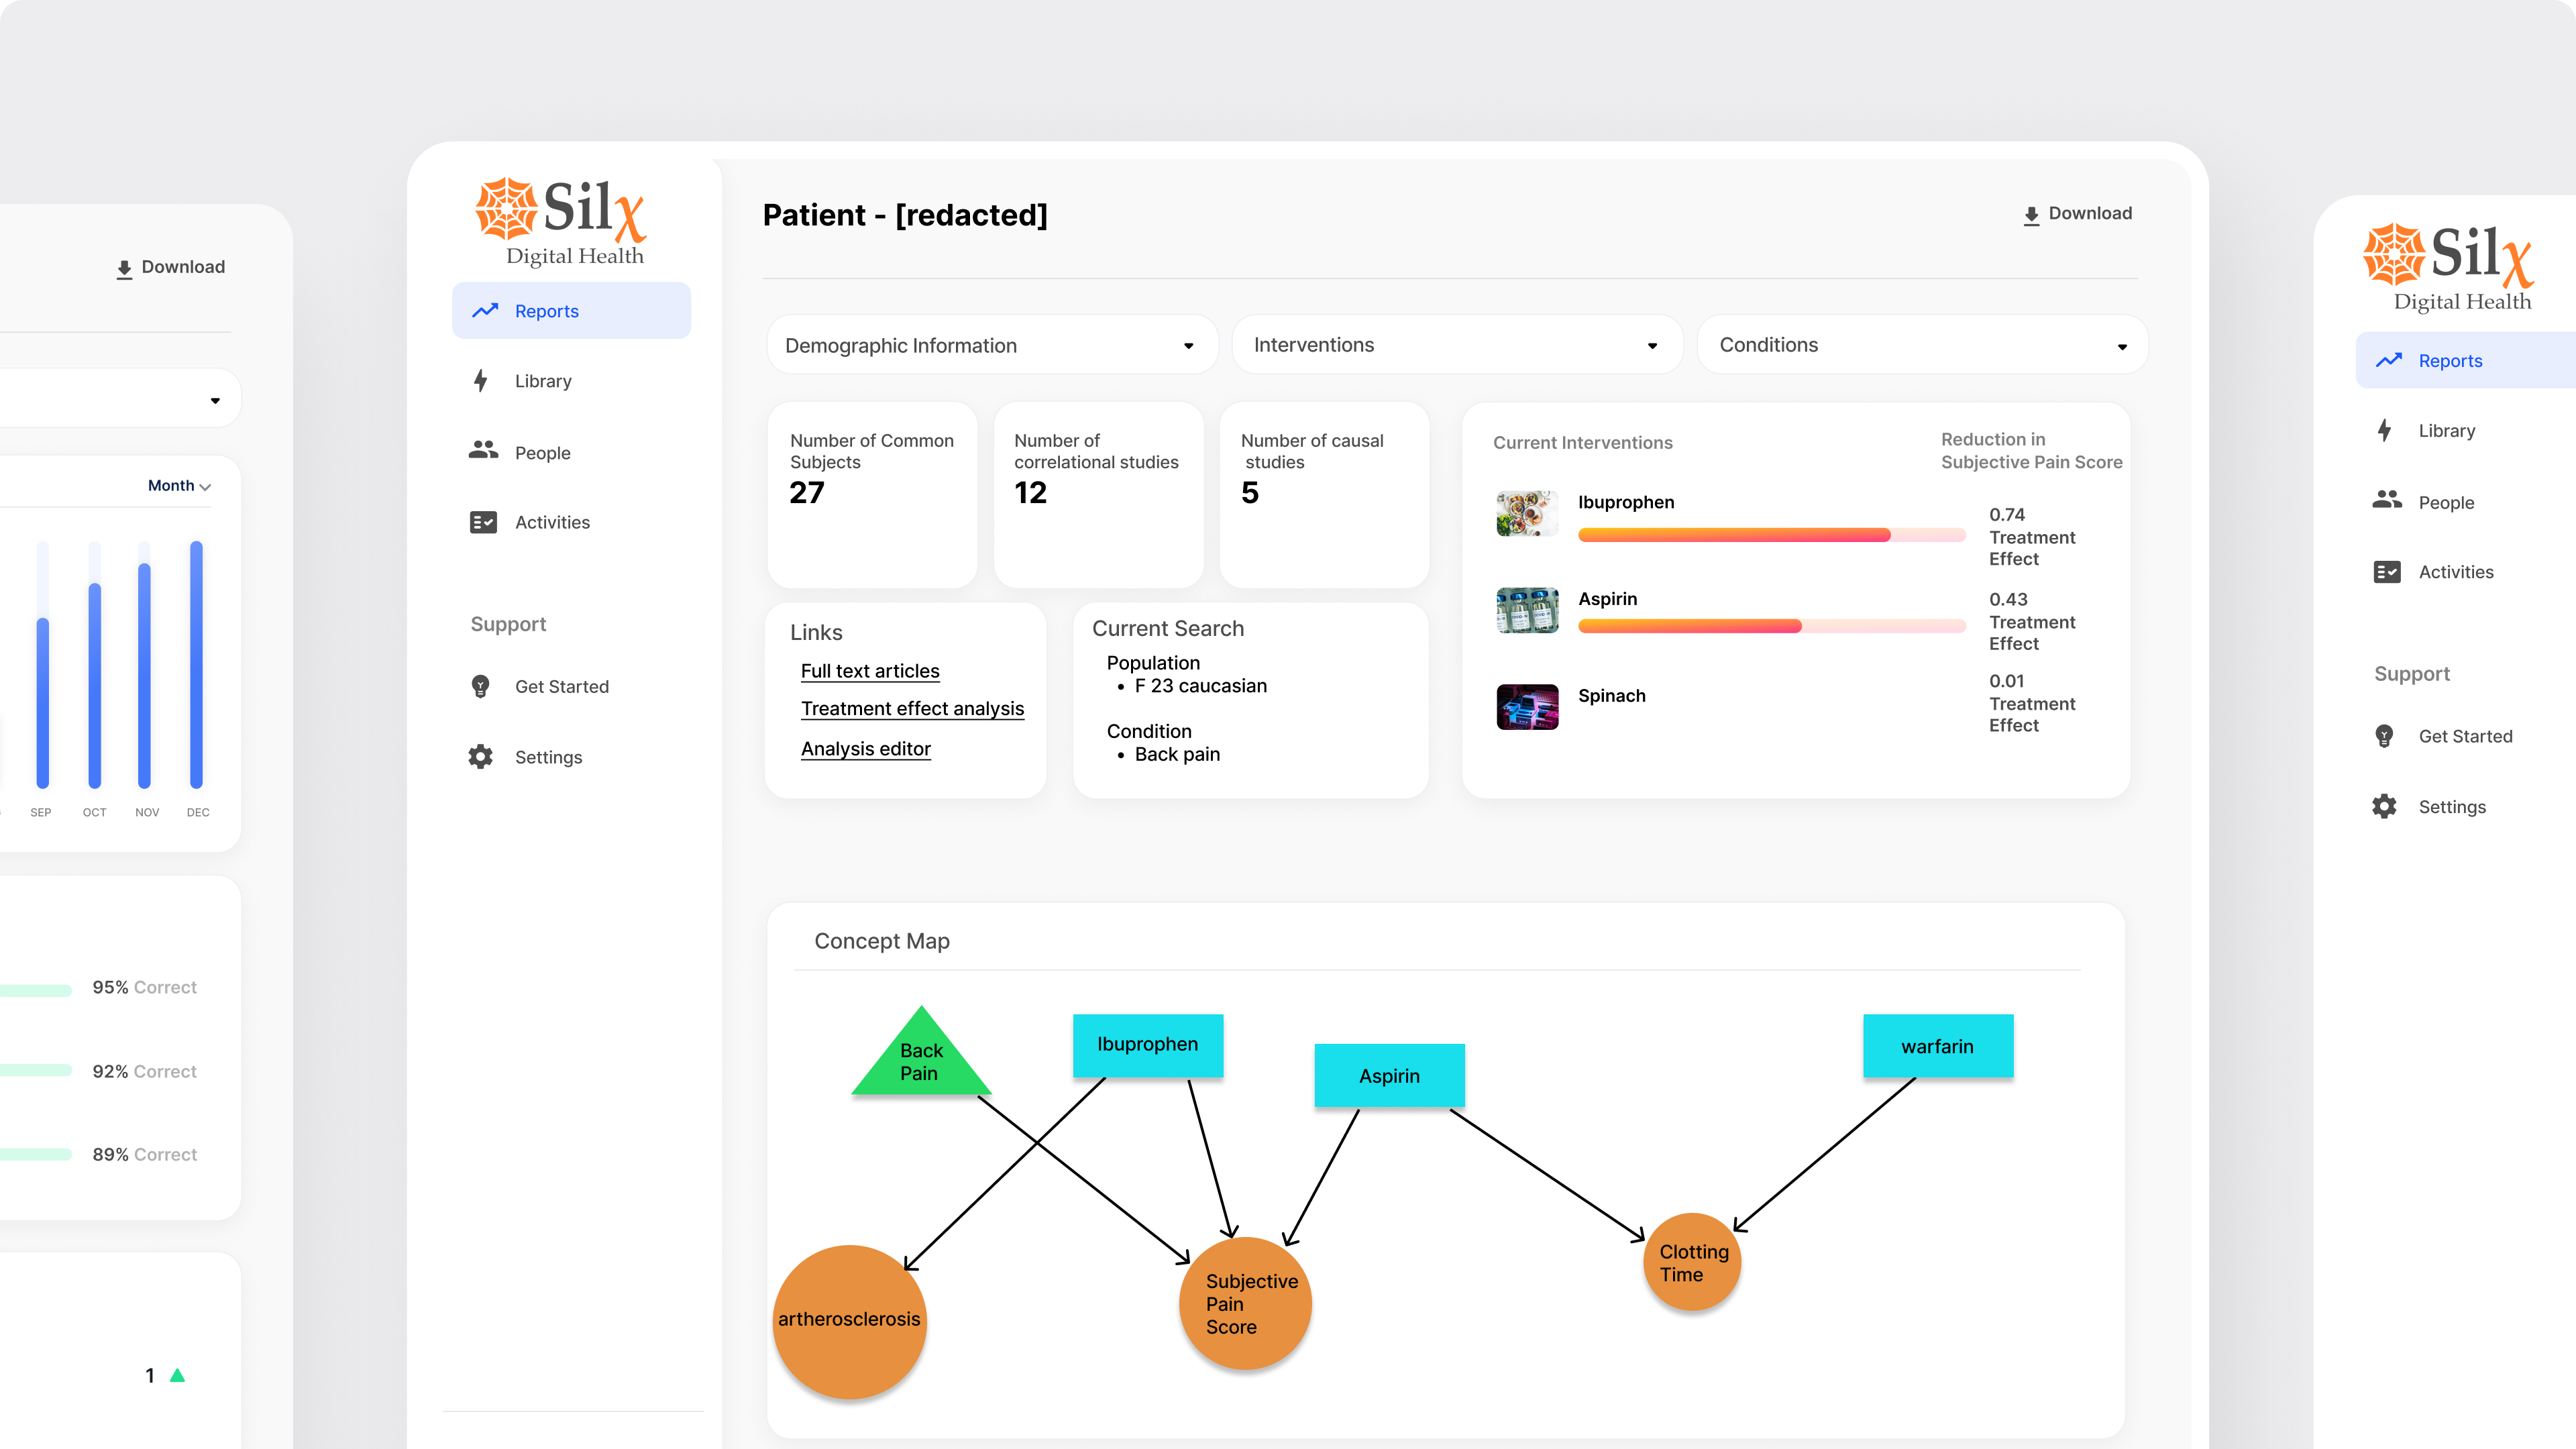Click the Aspirin treatment effect bar

coord(1771,626)
